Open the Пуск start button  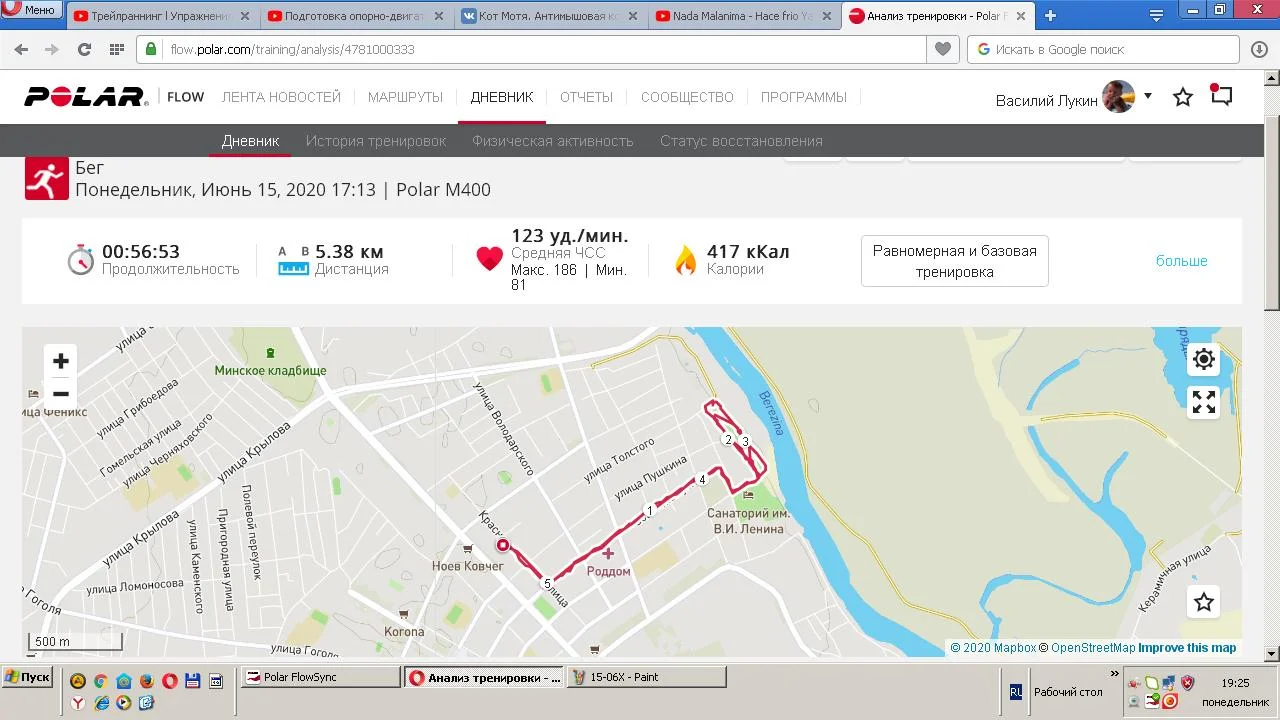(x=27, y=677)
